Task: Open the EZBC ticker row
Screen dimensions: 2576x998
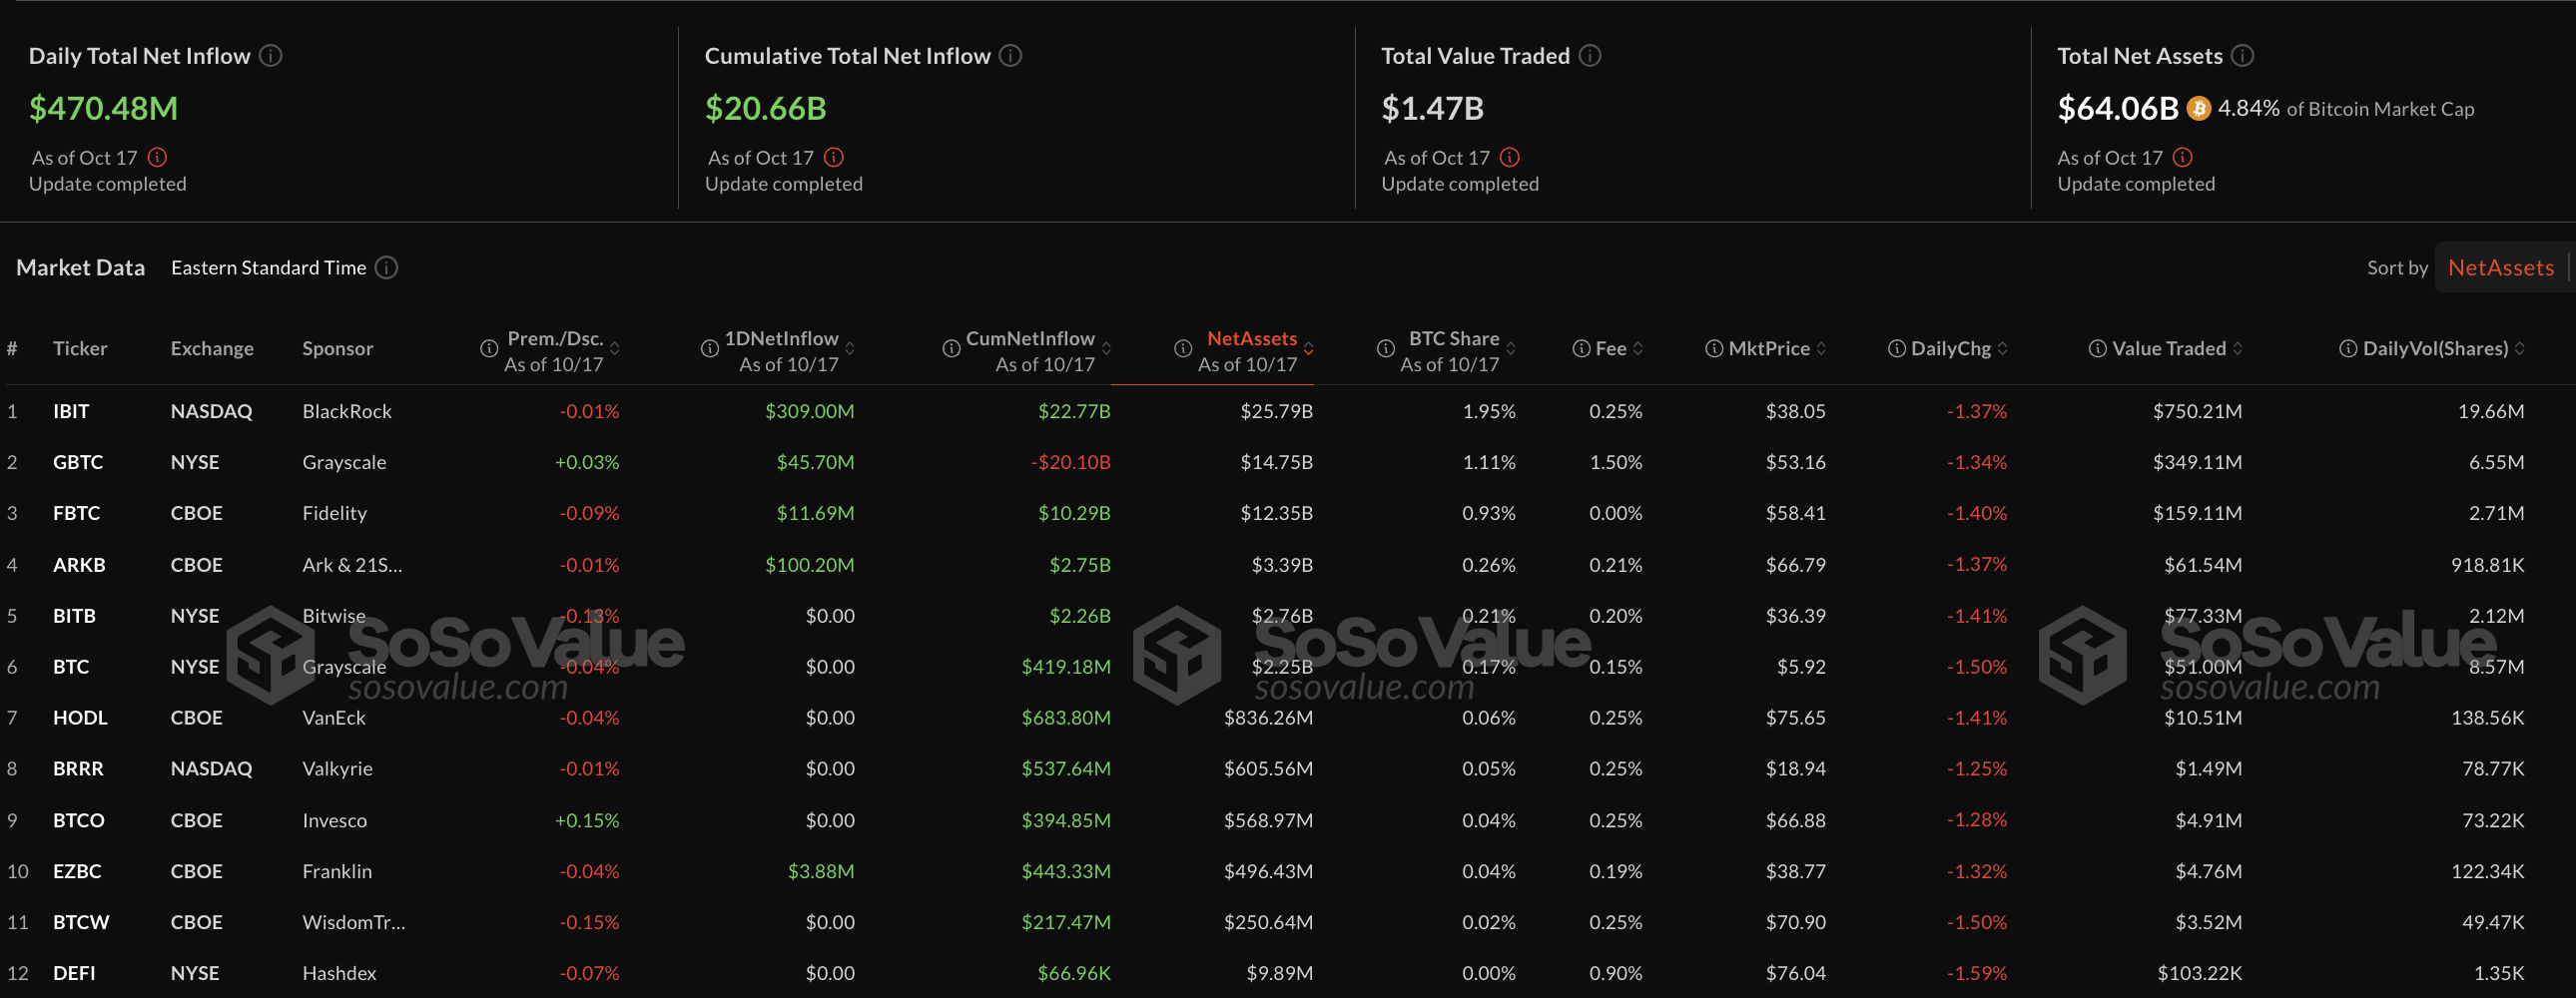Action: (x=1288, y=871)
